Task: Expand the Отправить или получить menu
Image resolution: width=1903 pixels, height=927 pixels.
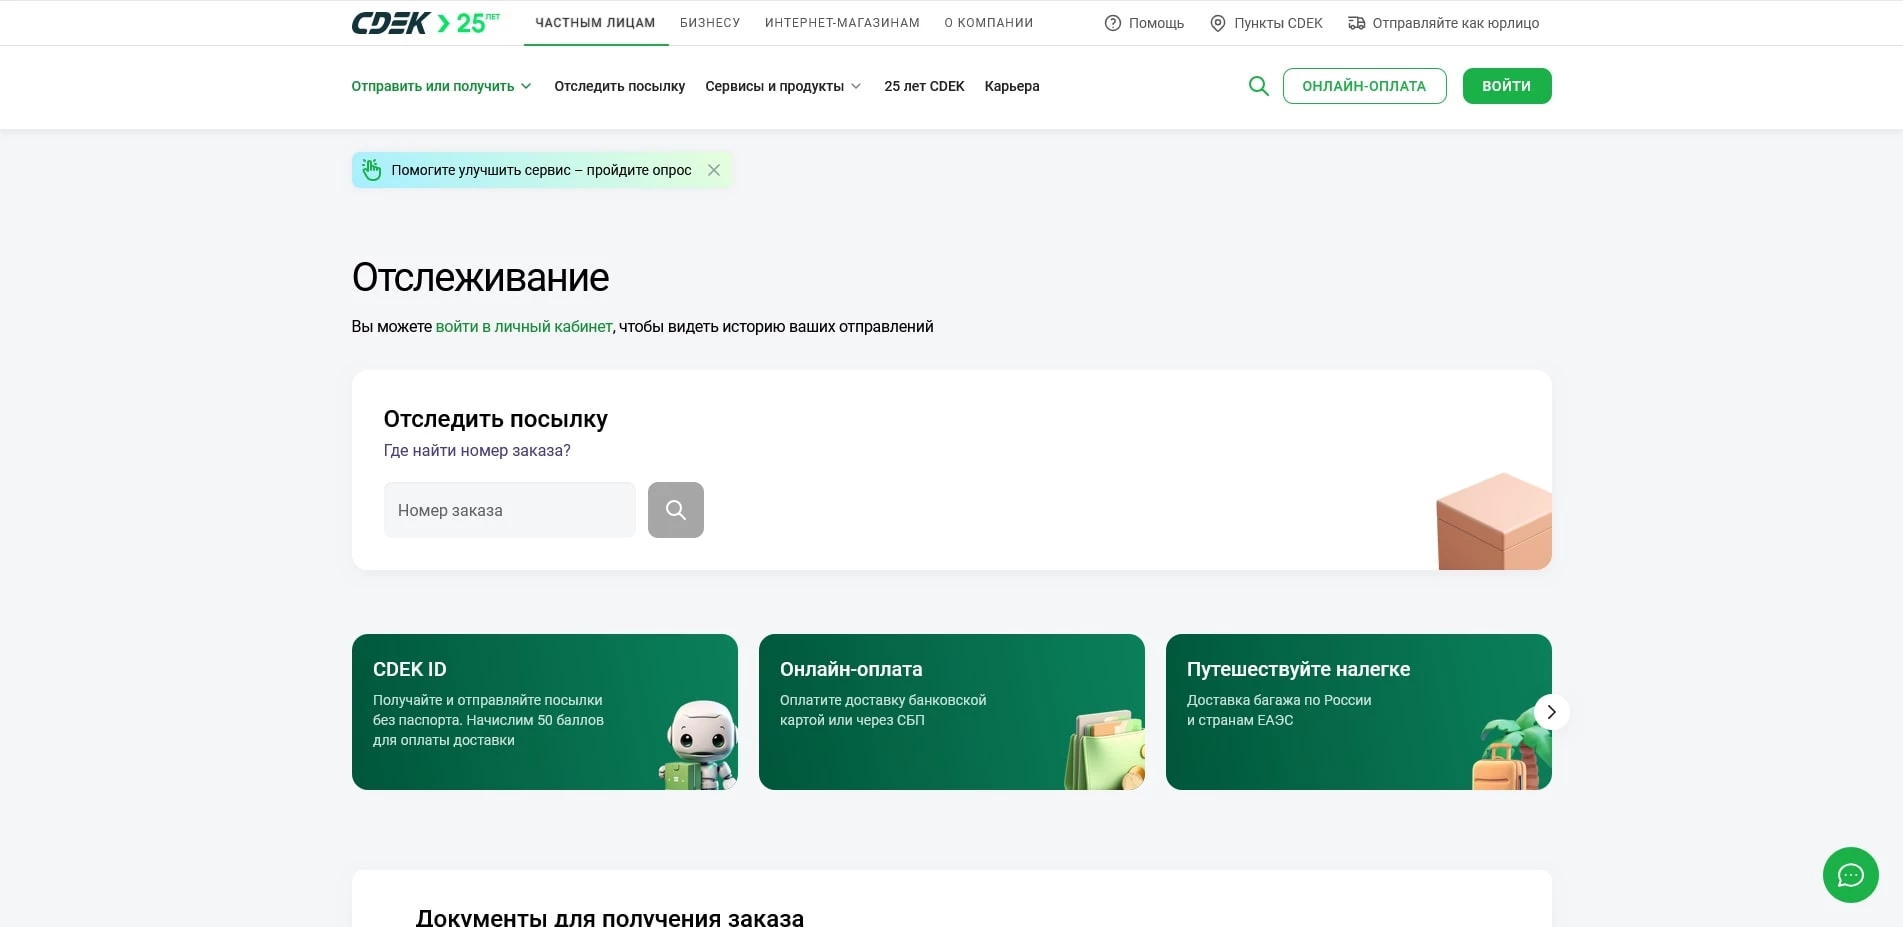Action: [x=441, y=86]
